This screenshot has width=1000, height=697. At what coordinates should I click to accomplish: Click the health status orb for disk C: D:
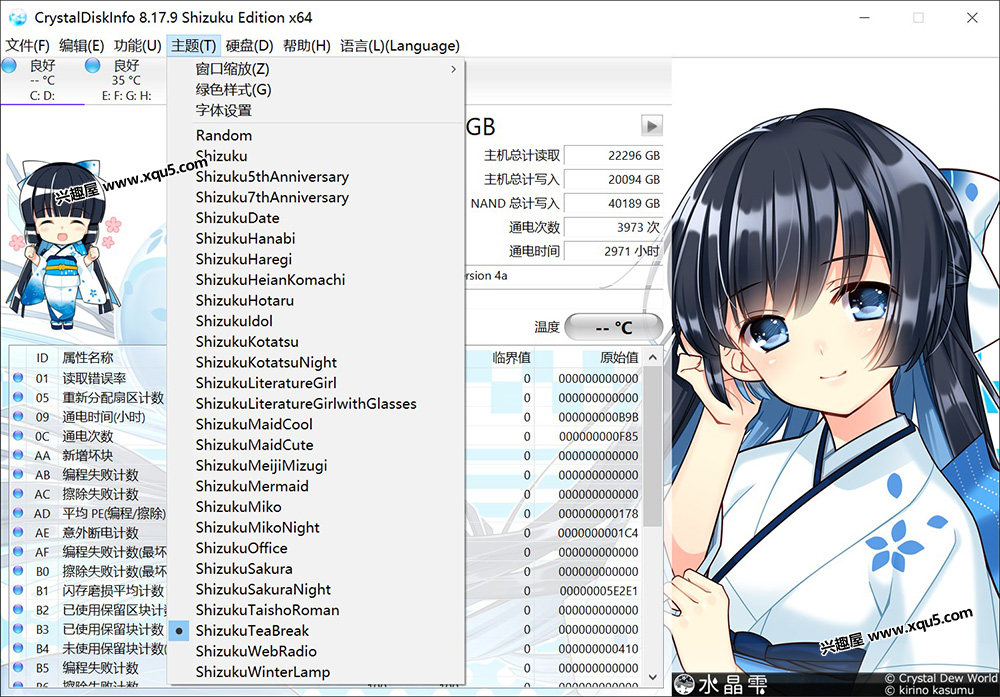[x=9, y=65]
